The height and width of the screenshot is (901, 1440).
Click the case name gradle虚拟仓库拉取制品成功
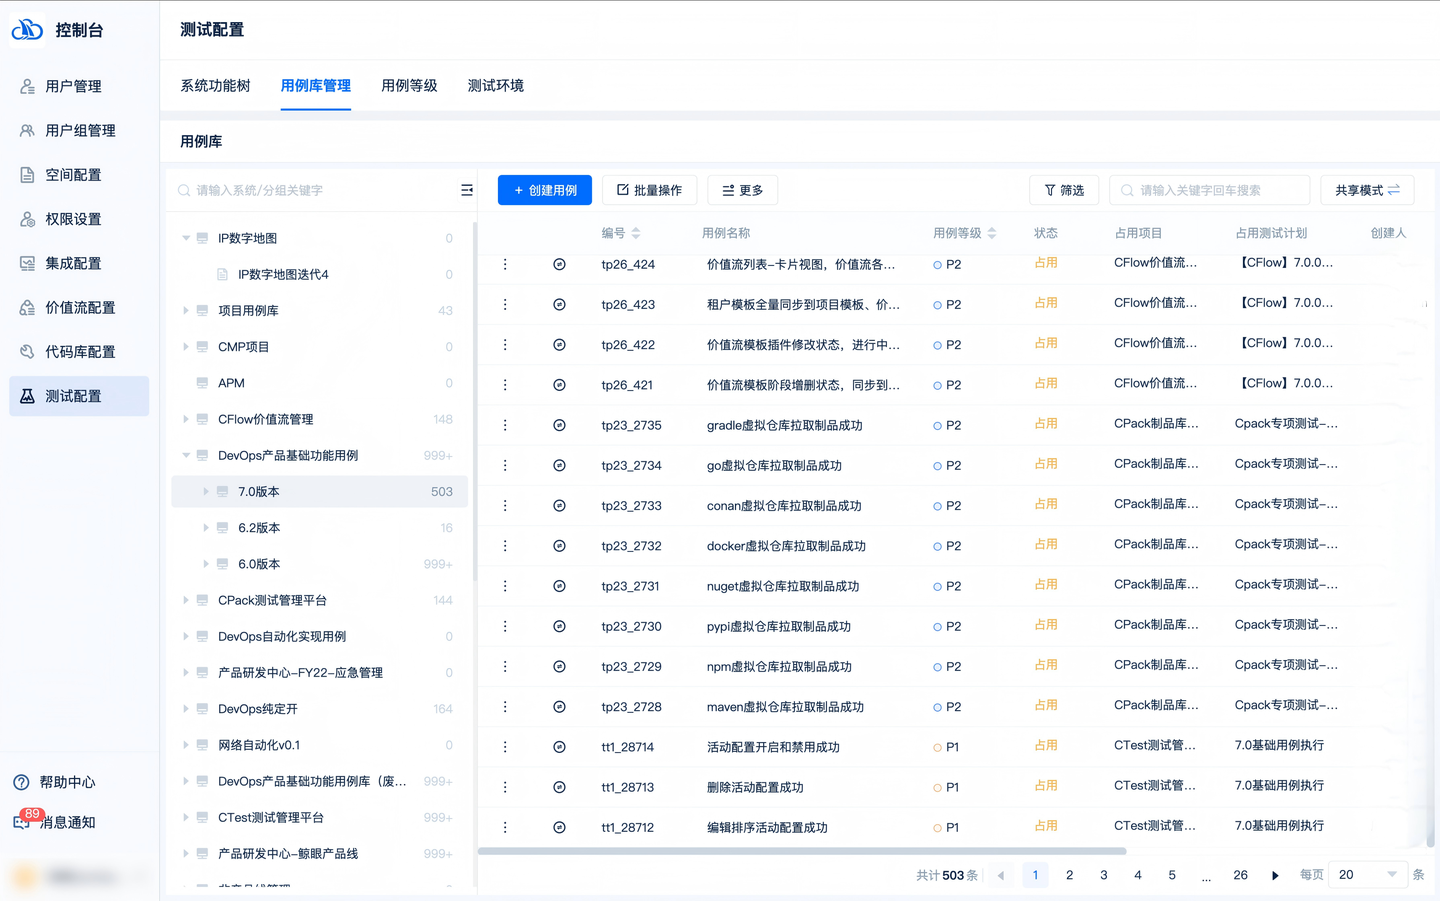pos(785,425)
